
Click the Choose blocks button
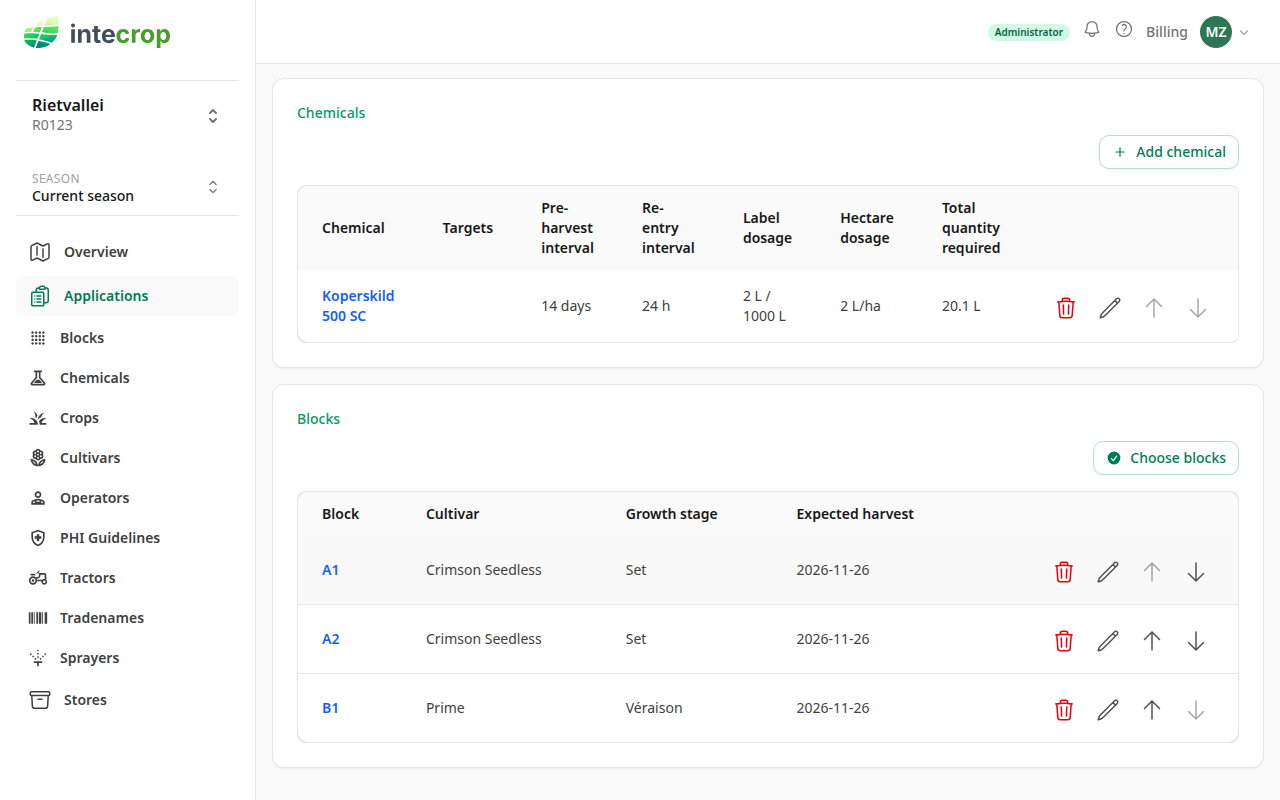pos(1166,458)
